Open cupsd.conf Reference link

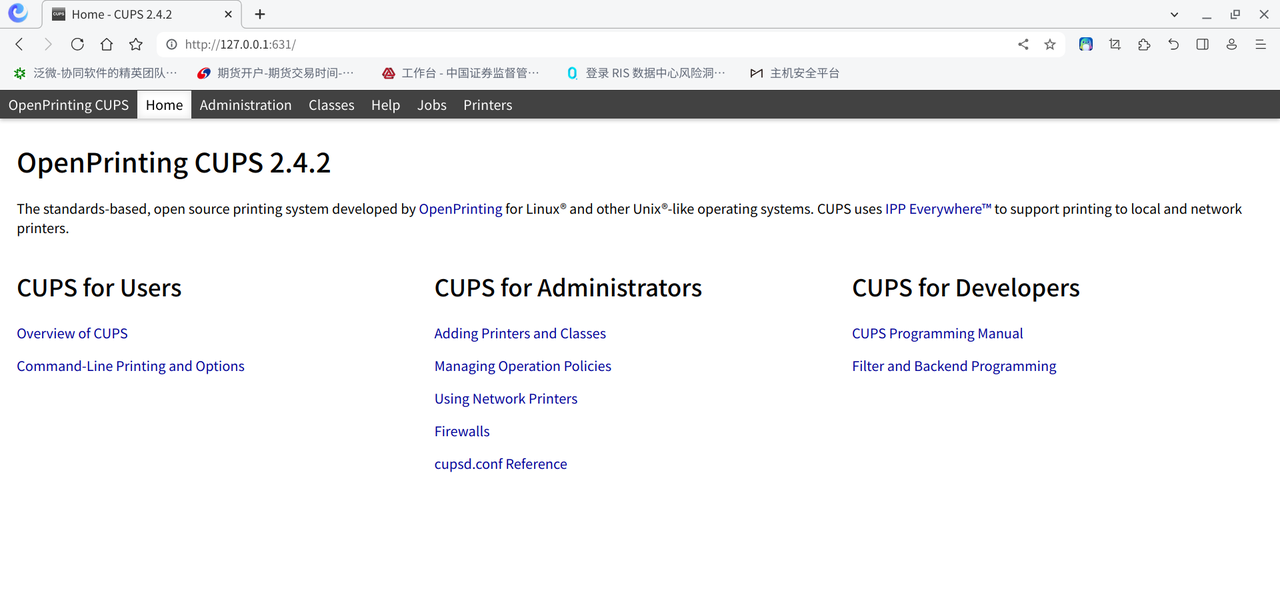(x=501, y=464)
